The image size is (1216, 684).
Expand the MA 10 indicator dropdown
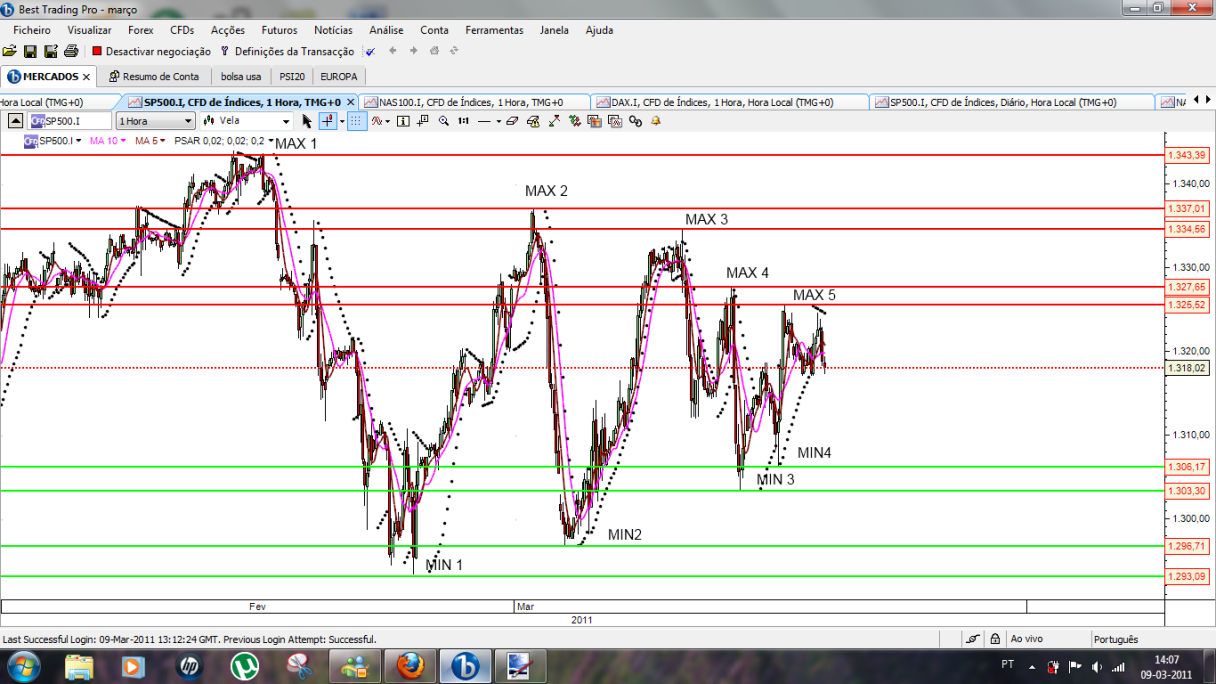[107, 141]
